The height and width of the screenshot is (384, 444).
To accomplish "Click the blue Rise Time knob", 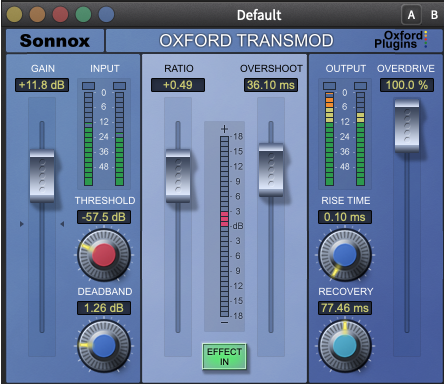I will pyautogui.click(x=345, y=255).
